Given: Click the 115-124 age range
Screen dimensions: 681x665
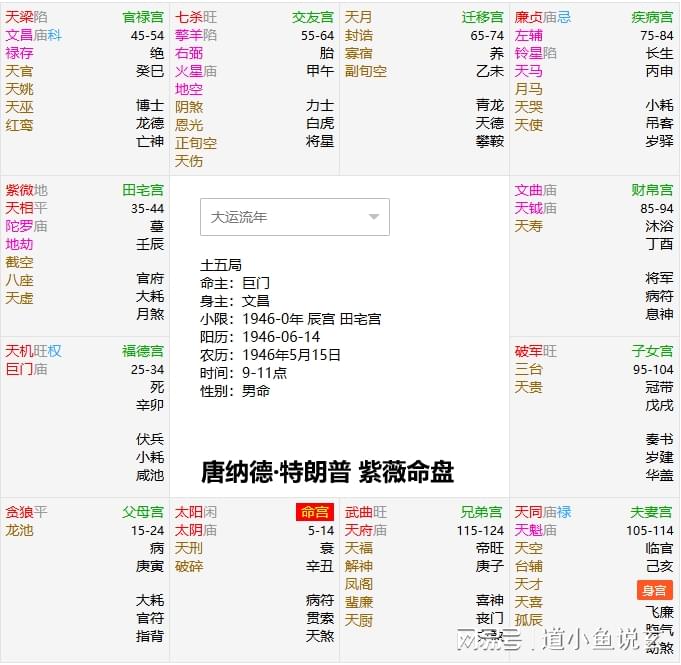Looking at the screenshot, I should click(480, 531).
